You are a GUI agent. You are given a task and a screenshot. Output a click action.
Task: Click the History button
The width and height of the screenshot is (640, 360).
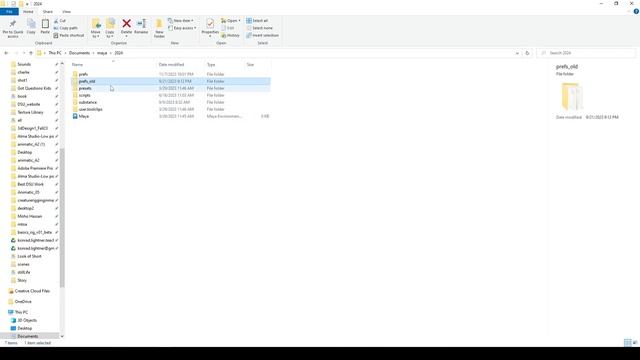(231, 36)
